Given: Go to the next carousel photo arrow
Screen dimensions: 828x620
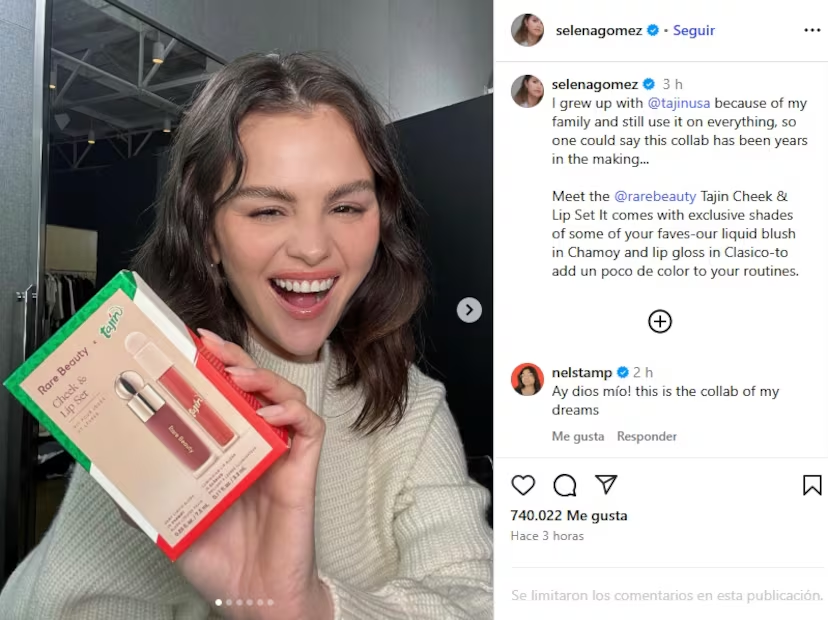Looking at the screenshot, I should [469, 310].
